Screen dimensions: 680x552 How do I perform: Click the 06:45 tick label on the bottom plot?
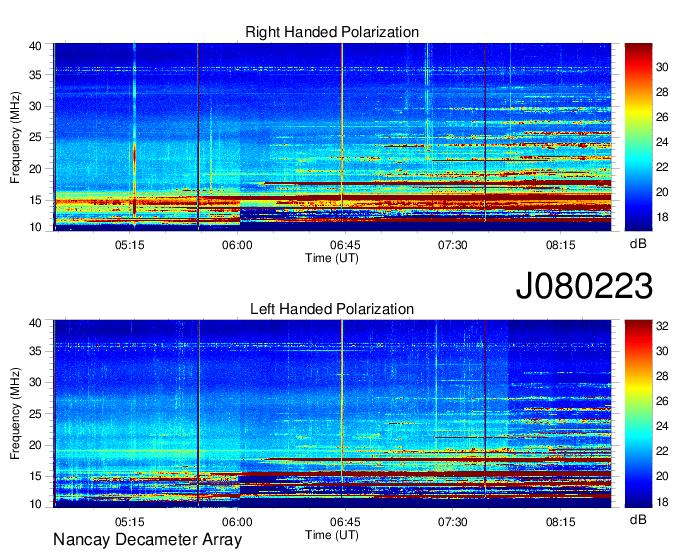point(345,522)
